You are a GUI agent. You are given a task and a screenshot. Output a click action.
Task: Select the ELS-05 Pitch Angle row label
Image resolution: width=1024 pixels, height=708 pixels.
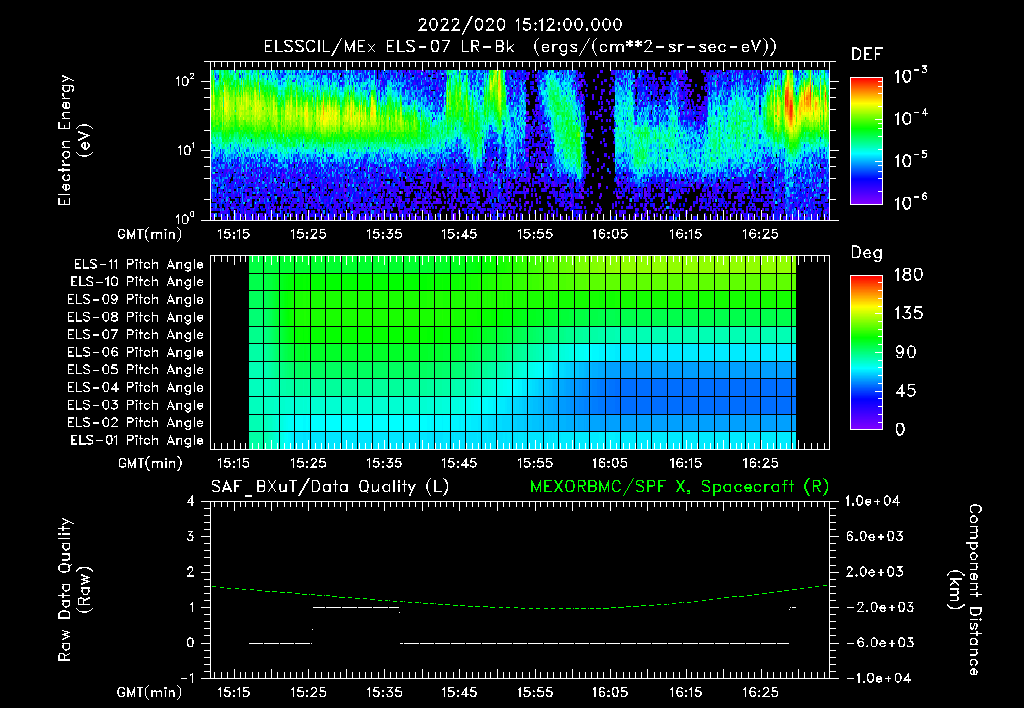click(x=136, y=370)
